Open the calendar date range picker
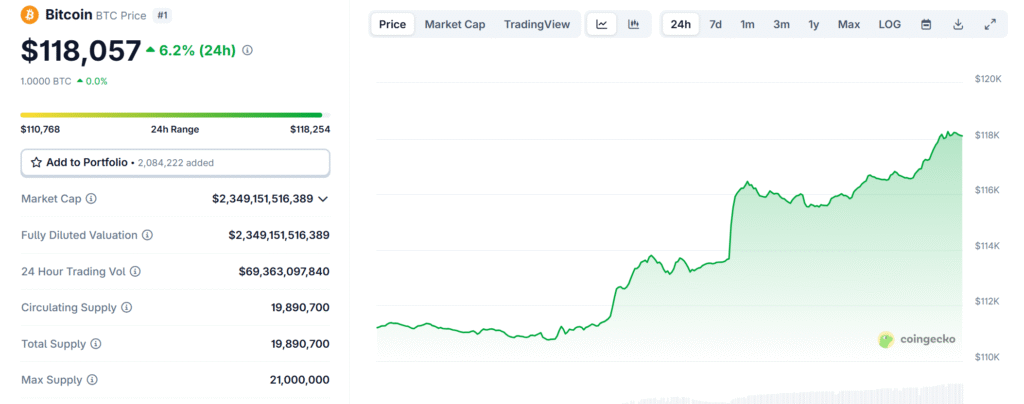Viewport: 1024px width, 404px height. coord(926,24)
